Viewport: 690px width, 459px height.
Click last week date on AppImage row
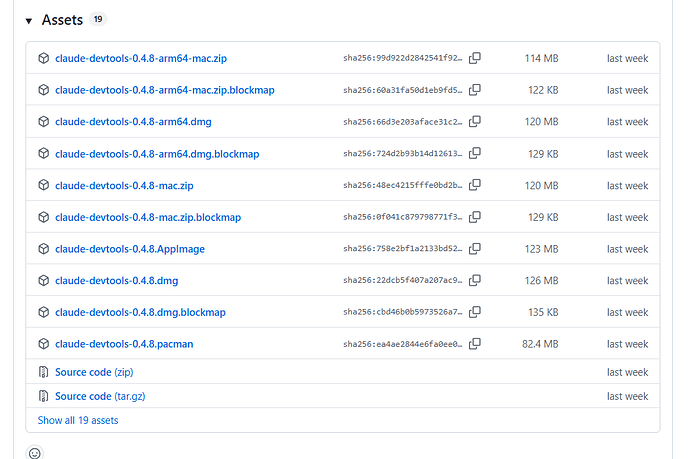(x=628, y=249)
